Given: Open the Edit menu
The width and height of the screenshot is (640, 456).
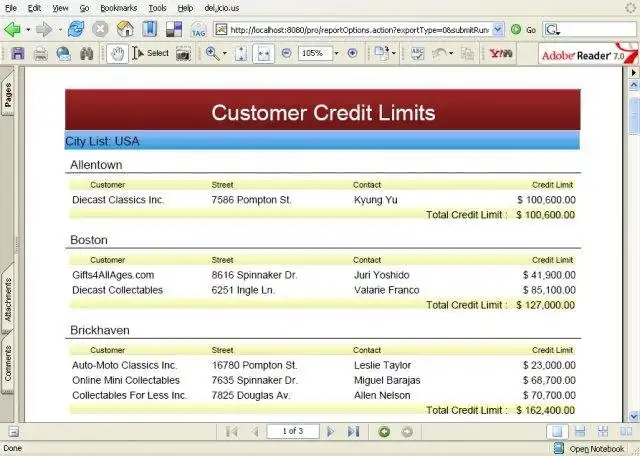Looking at the screenshot, I should click(34, 8).
